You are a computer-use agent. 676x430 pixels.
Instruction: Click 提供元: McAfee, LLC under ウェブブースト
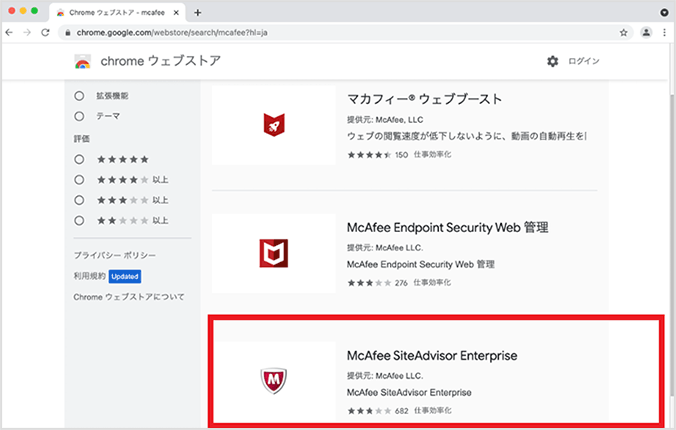pos(385,119)
